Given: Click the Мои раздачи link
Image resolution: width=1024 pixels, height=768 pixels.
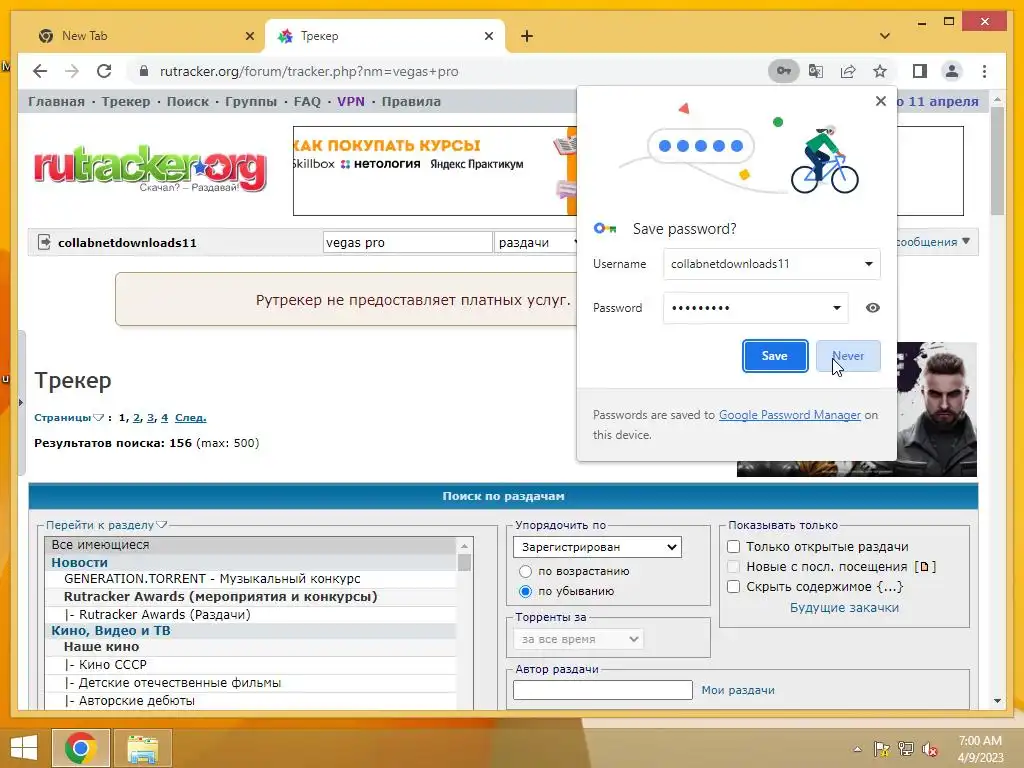Looking at the screenshot, I should tap(738, 690).
